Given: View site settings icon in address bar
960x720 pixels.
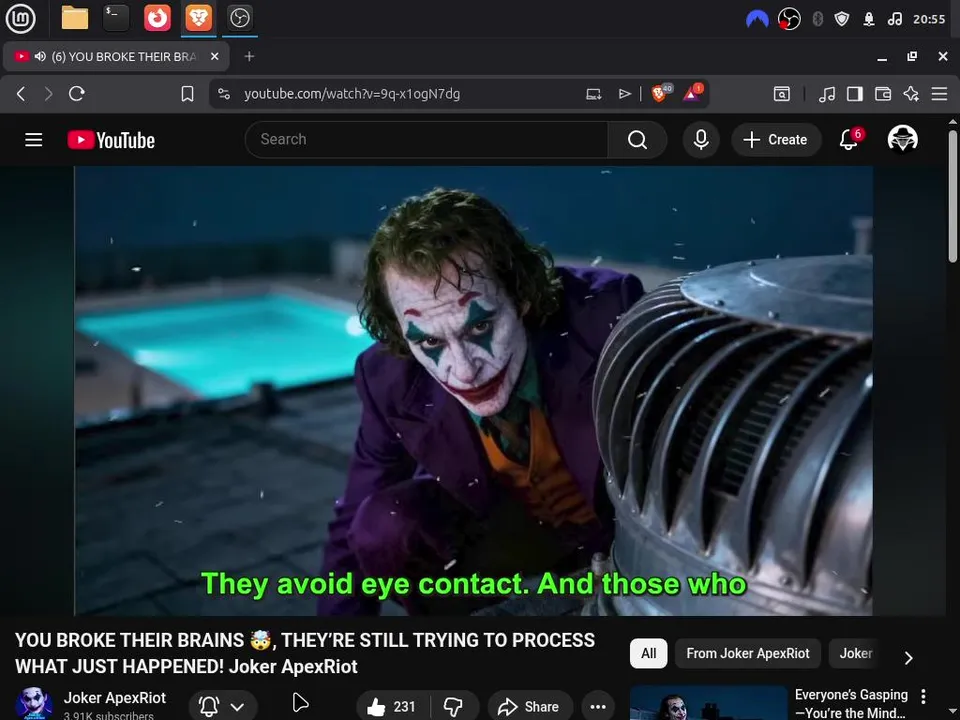Looking at the screenshot, I should click(224, 94).
